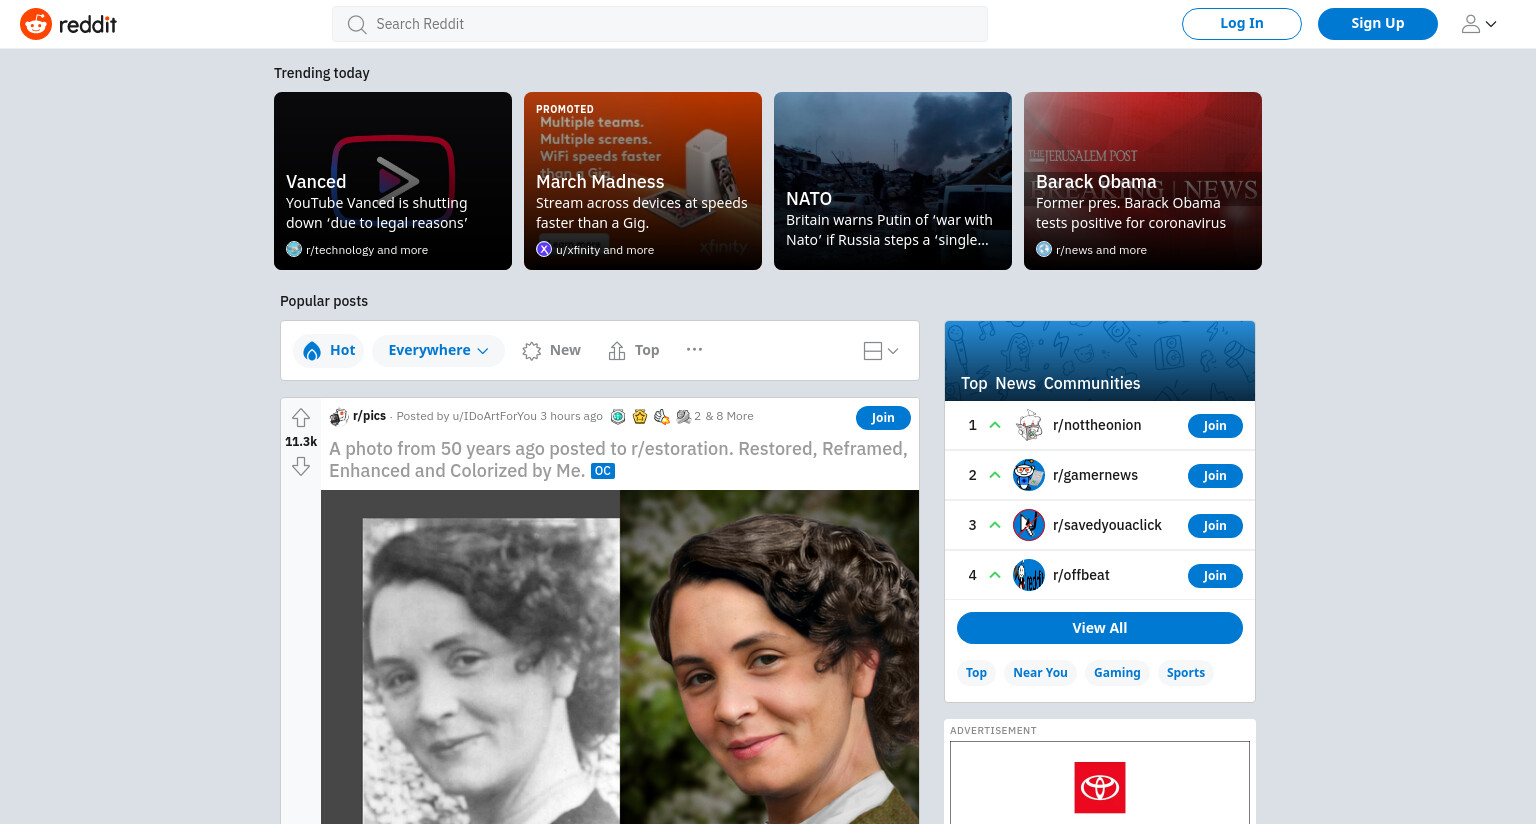Select the Sports category chip
This screenshot has height=824, width=1536.
click(x=1186, y=673)
